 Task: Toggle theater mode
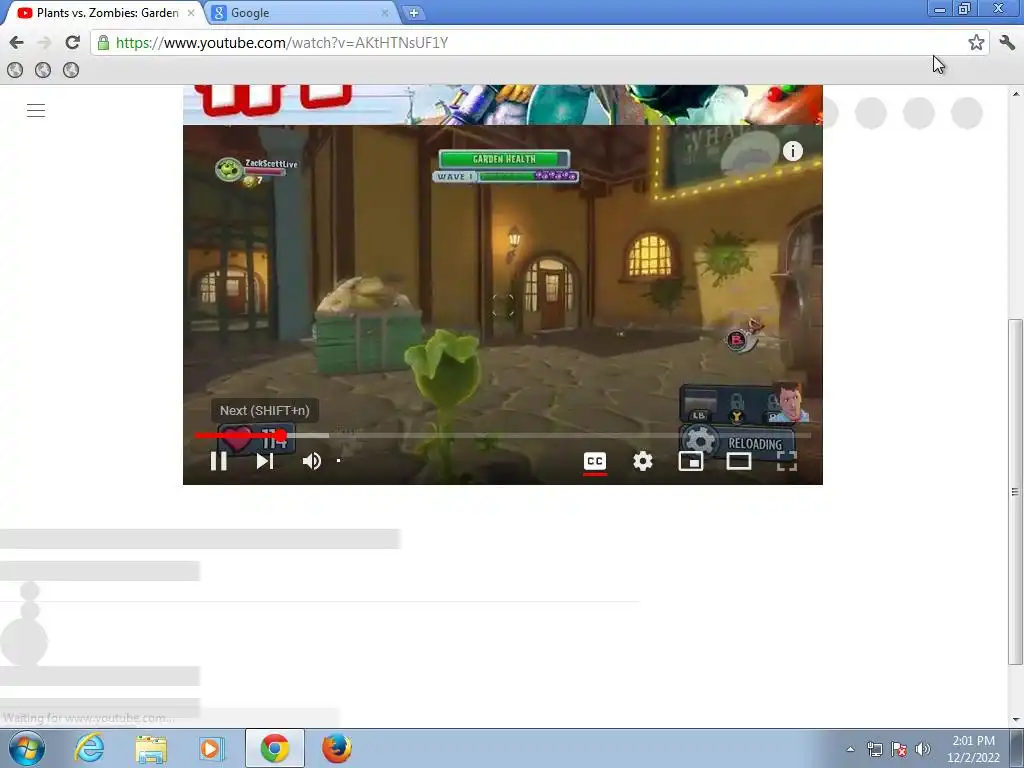tap(739, 461)
